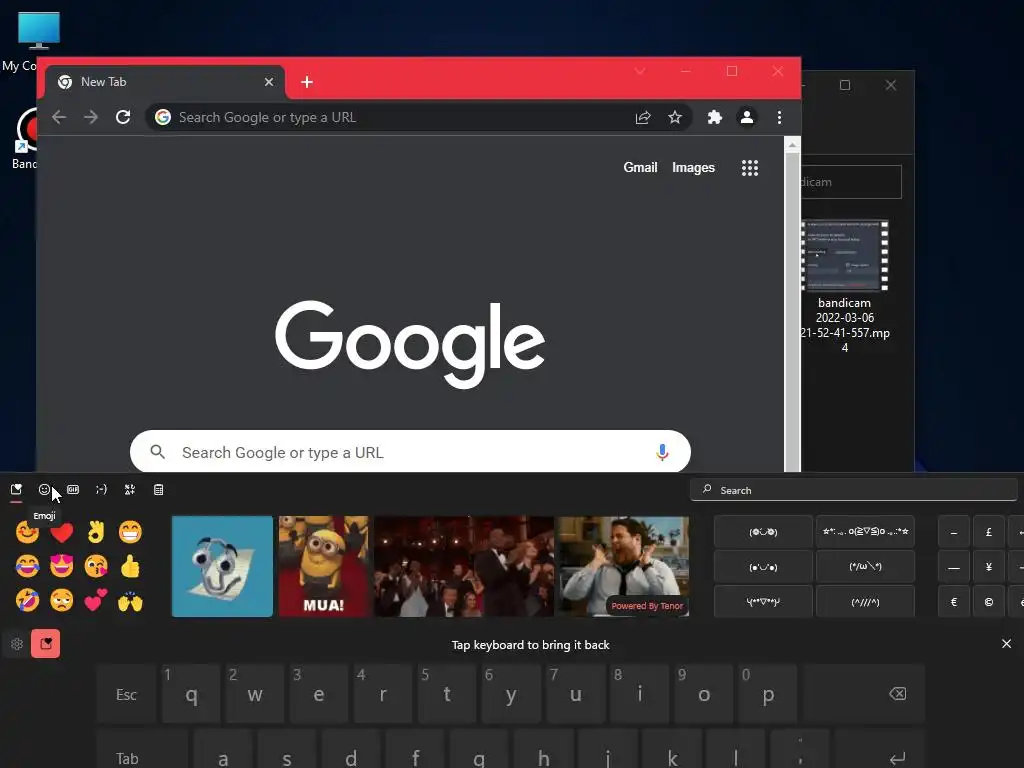Tap the backspace key on touch keyboard
Screen dimensions: 1024x768
[865, 694]
